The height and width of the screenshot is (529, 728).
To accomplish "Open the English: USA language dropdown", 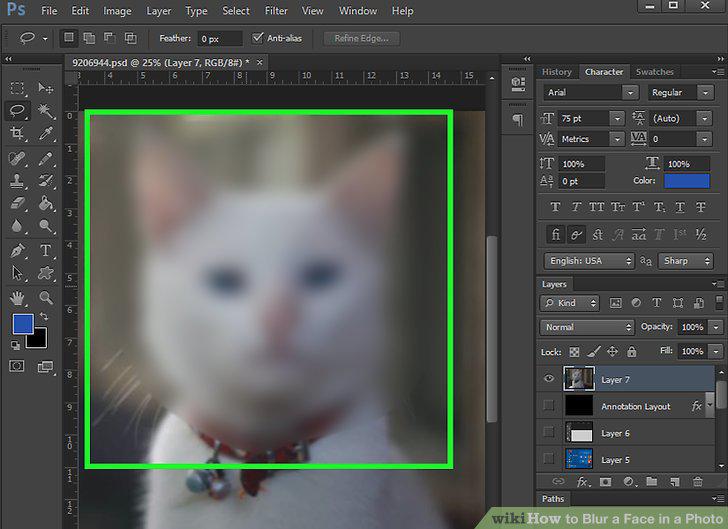I will point(589,261).
